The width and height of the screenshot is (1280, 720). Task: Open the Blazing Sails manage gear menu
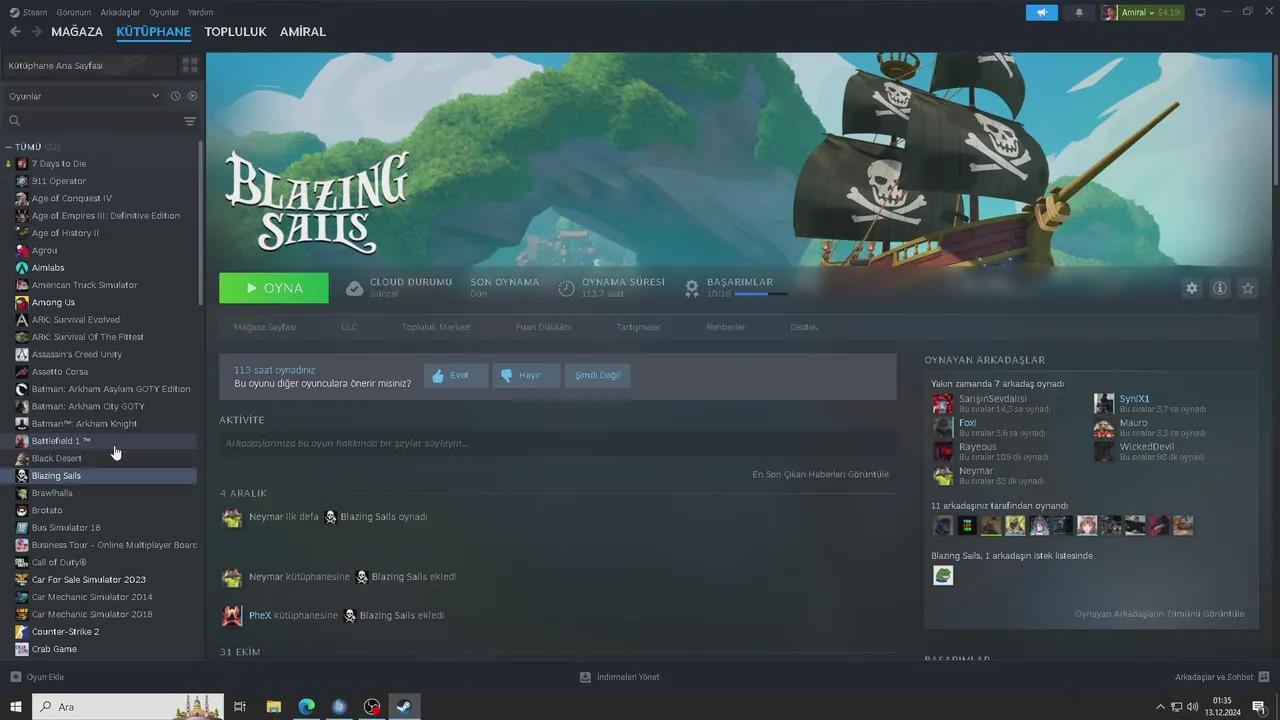click(x=1192, y=288)
